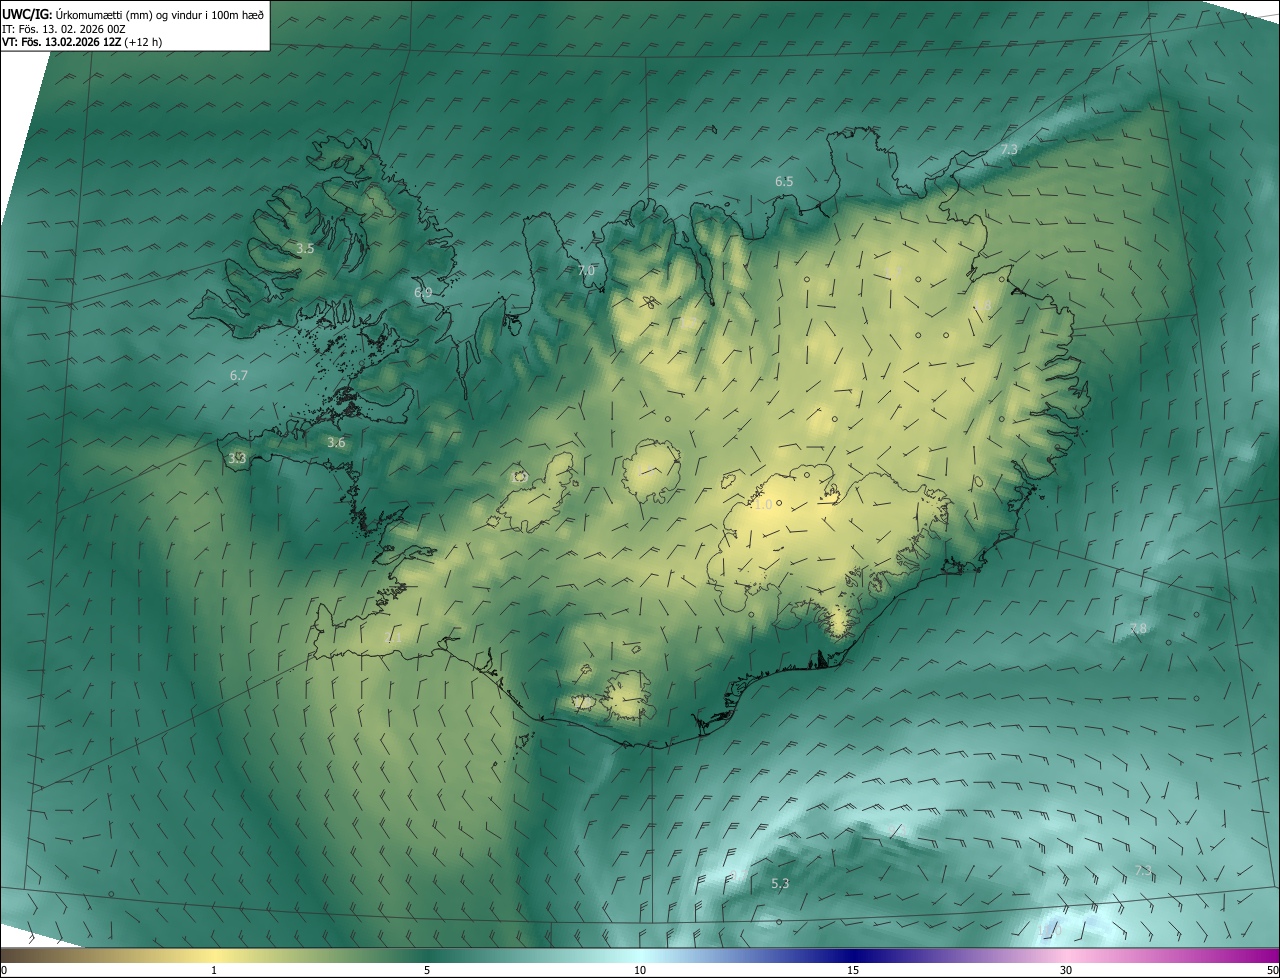
Task: Click the 3.5 value label on the map
Action: click(x=306, y=248)
